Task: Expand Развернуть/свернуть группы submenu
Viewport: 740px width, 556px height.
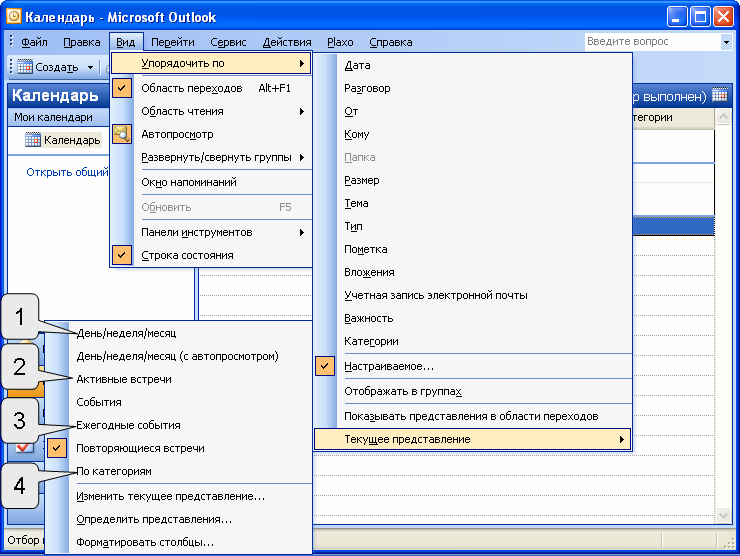Action: point(211,157)
